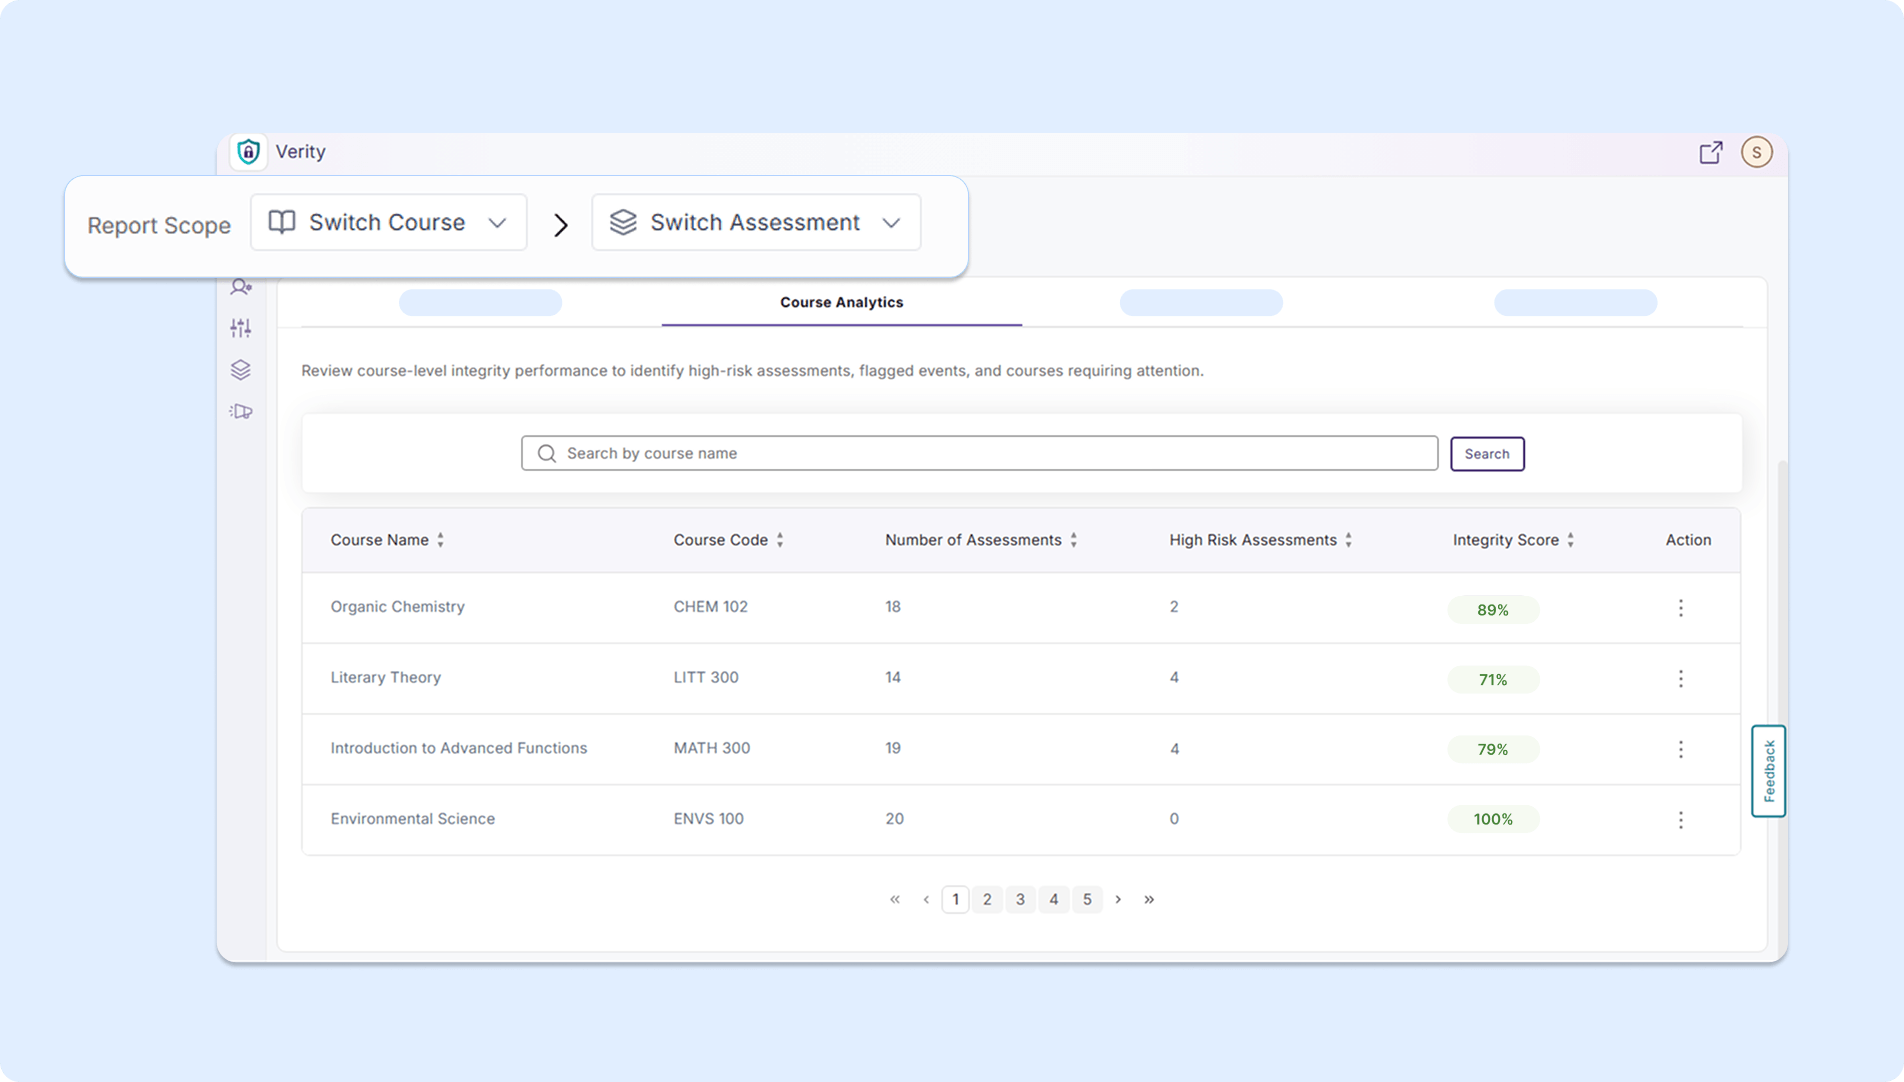Click the LITT 300 course code
Image resolution: width=1904 pixels, height=1082 pixels.
pyautogui.click(x=706, y=677)
